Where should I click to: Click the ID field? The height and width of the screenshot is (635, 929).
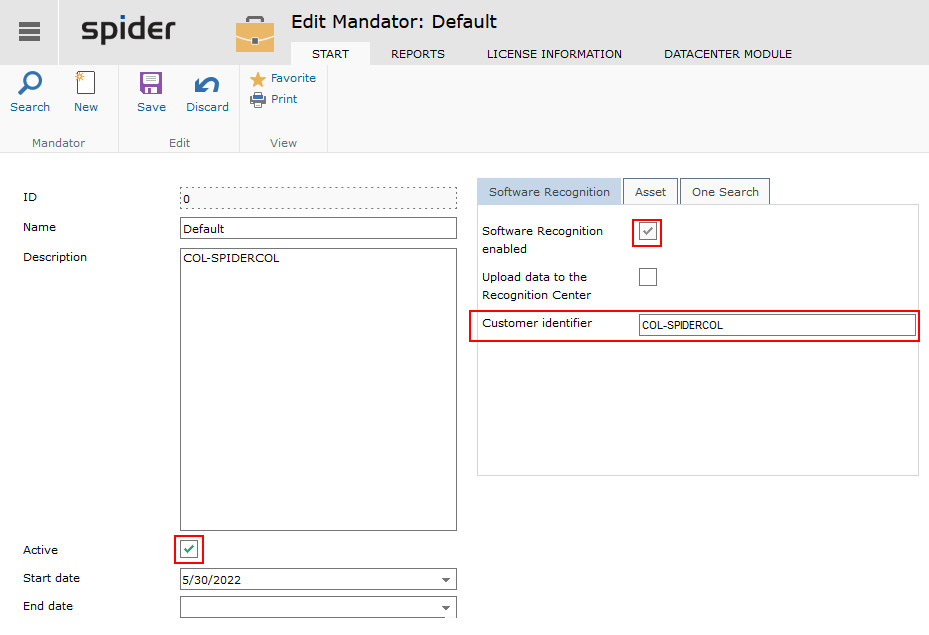point(318,198)
